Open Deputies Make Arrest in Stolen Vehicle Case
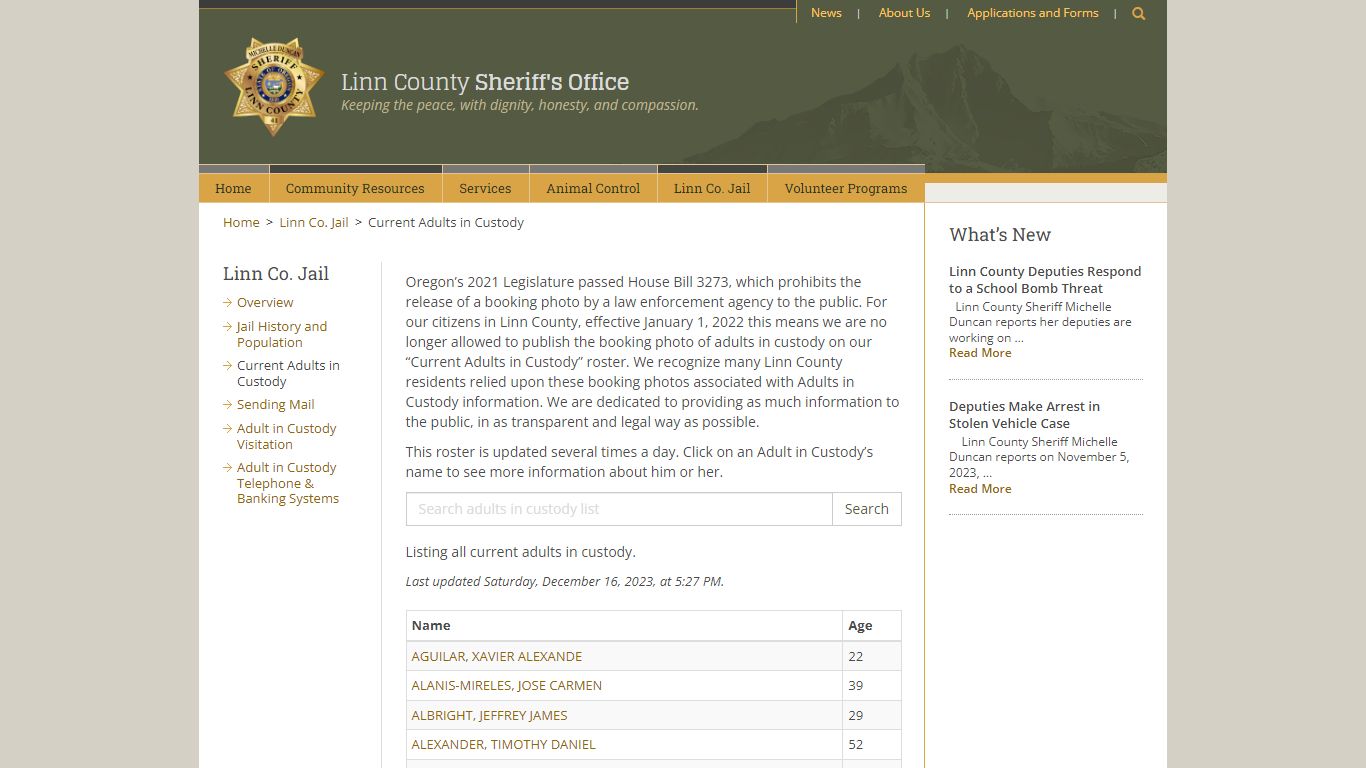 (1024, 414)
